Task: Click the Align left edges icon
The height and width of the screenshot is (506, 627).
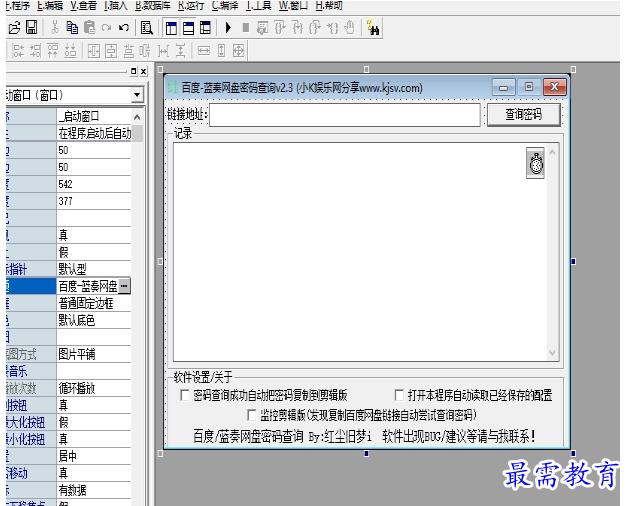Action: click(x=18, y=51)
